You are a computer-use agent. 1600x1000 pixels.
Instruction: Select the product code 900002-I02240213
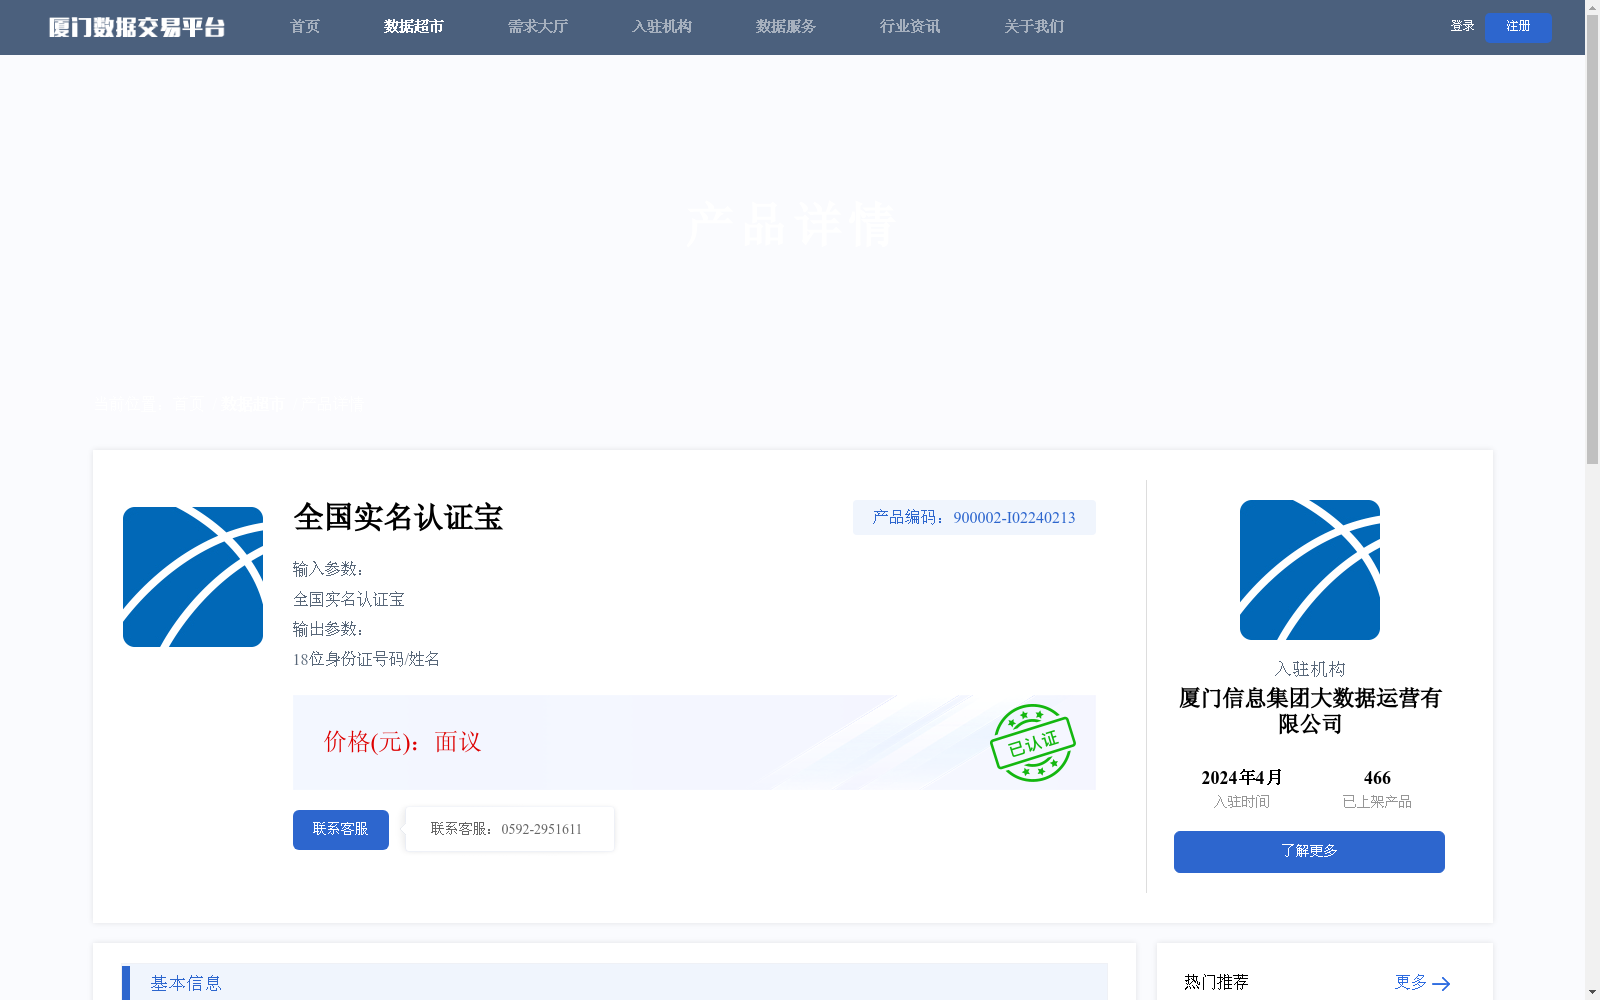pos(1014,518)
